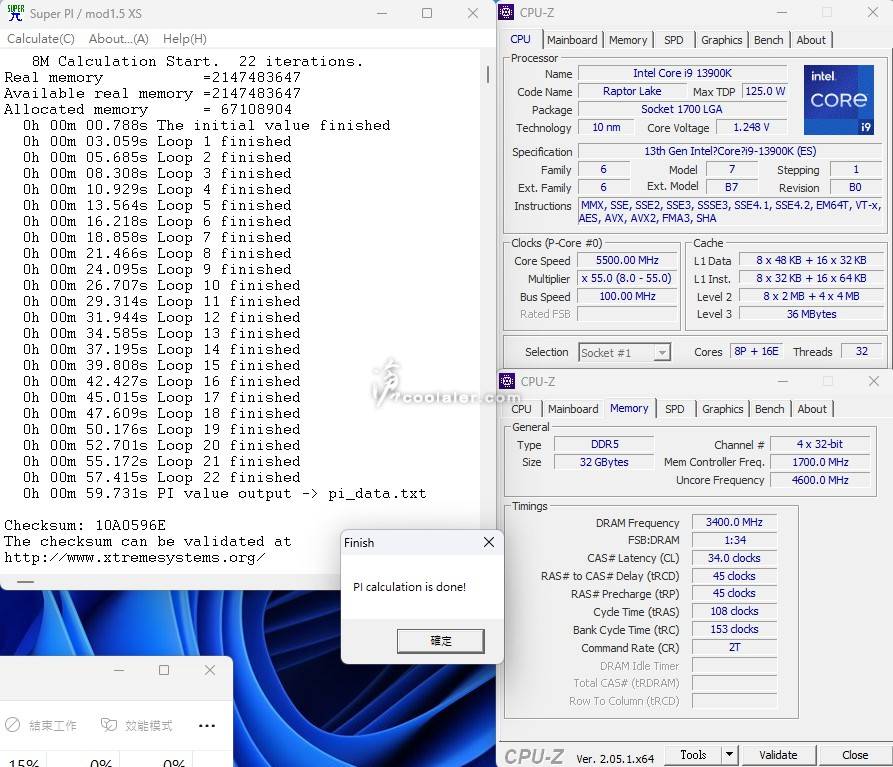Click the CPU-Z icon in the Memory window title bar
Viewport: 893px width, 767px height.
pyautogui.click(x=509, y=381)
